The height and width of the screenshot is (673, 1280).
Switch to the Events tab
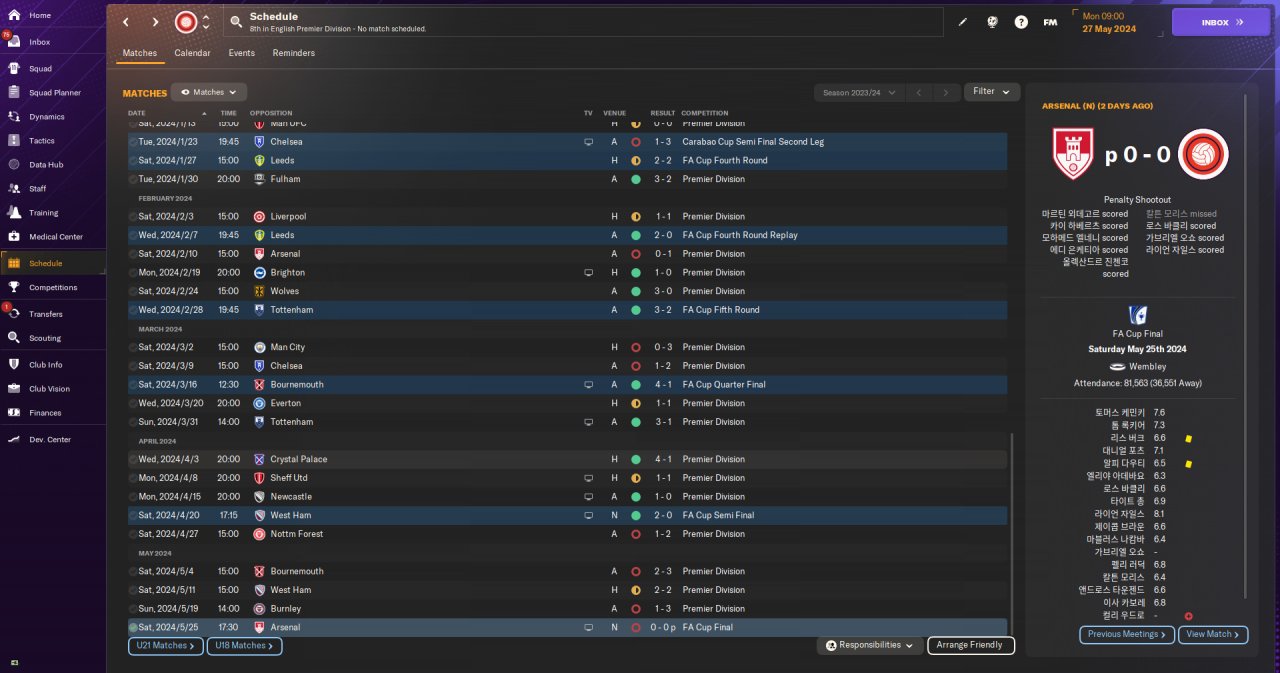click(241, 53)
